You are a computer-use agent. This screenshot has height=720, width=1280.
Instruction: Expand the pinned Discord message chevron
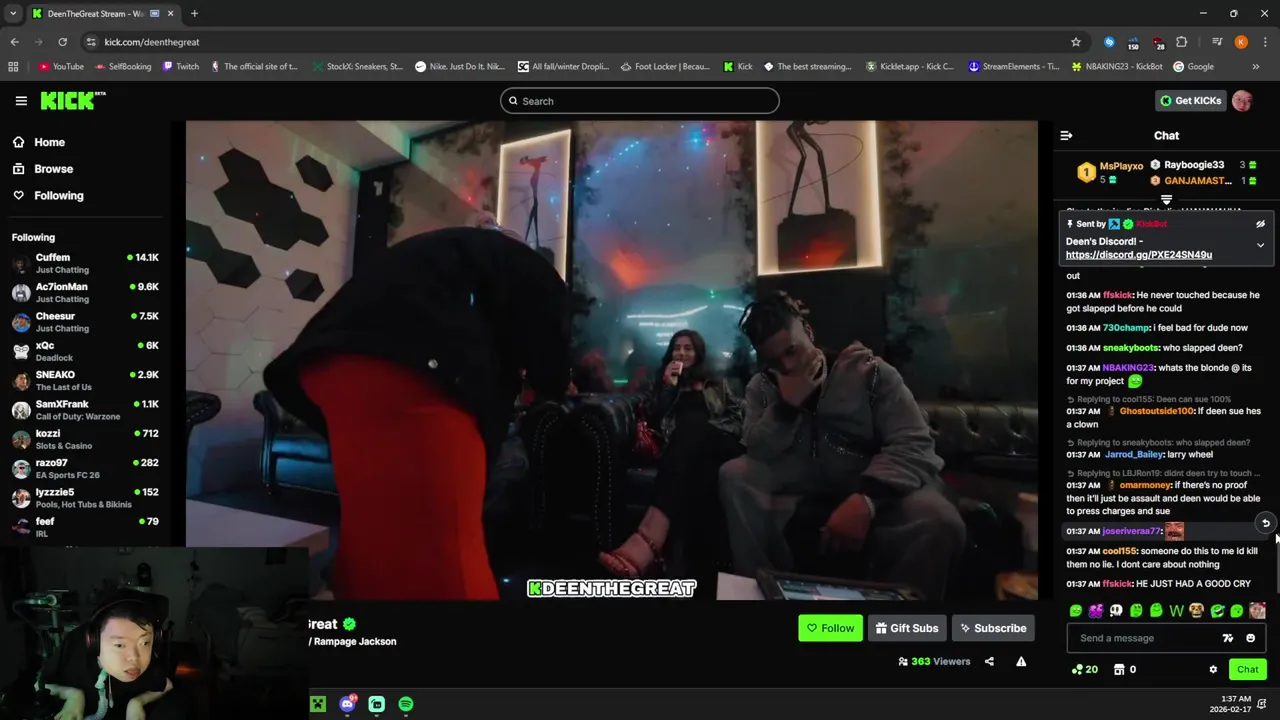click(1260, 245)
